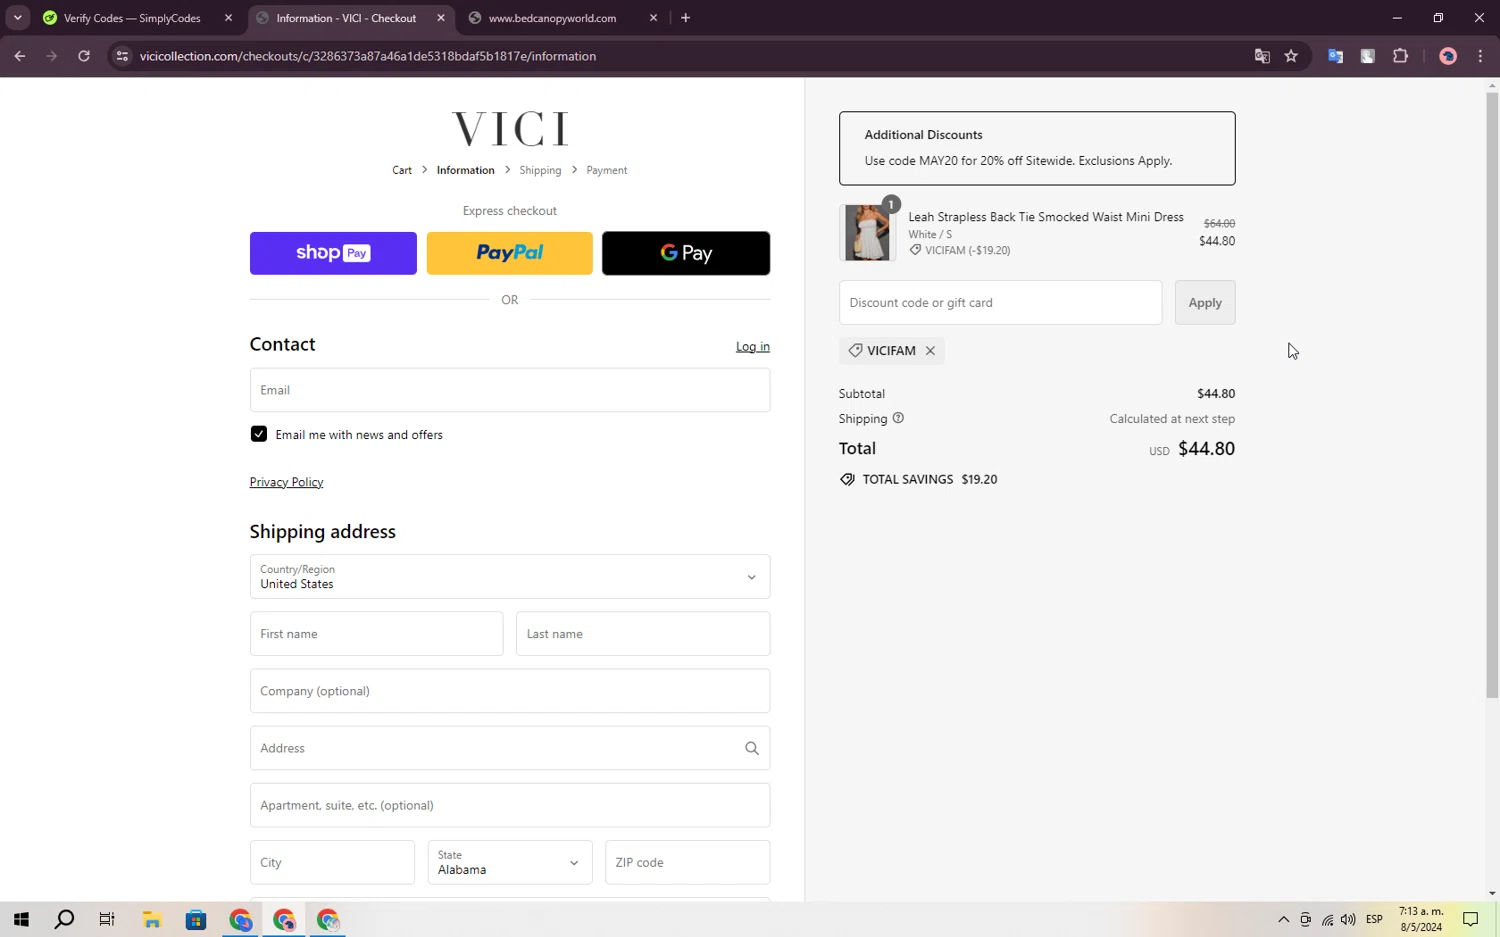Click the Shipping breadcrumb step

[540, 170]
